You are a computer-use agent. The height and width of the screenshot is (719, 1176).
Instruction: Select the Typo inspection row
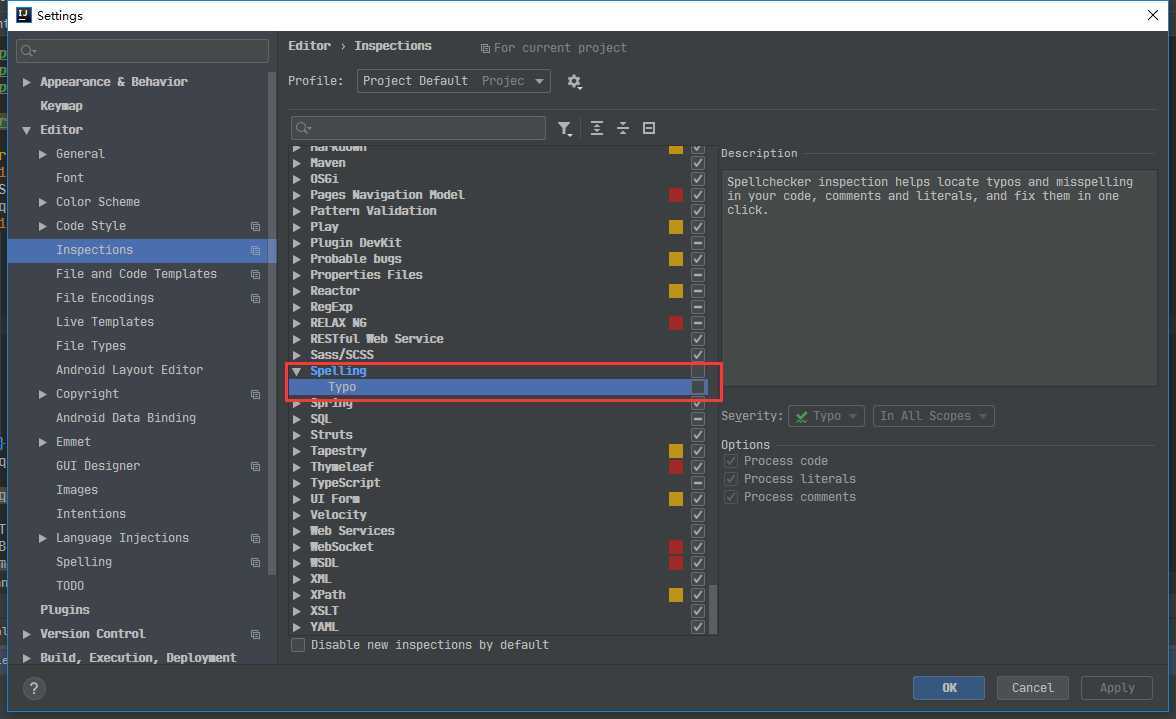pos(498,387)
